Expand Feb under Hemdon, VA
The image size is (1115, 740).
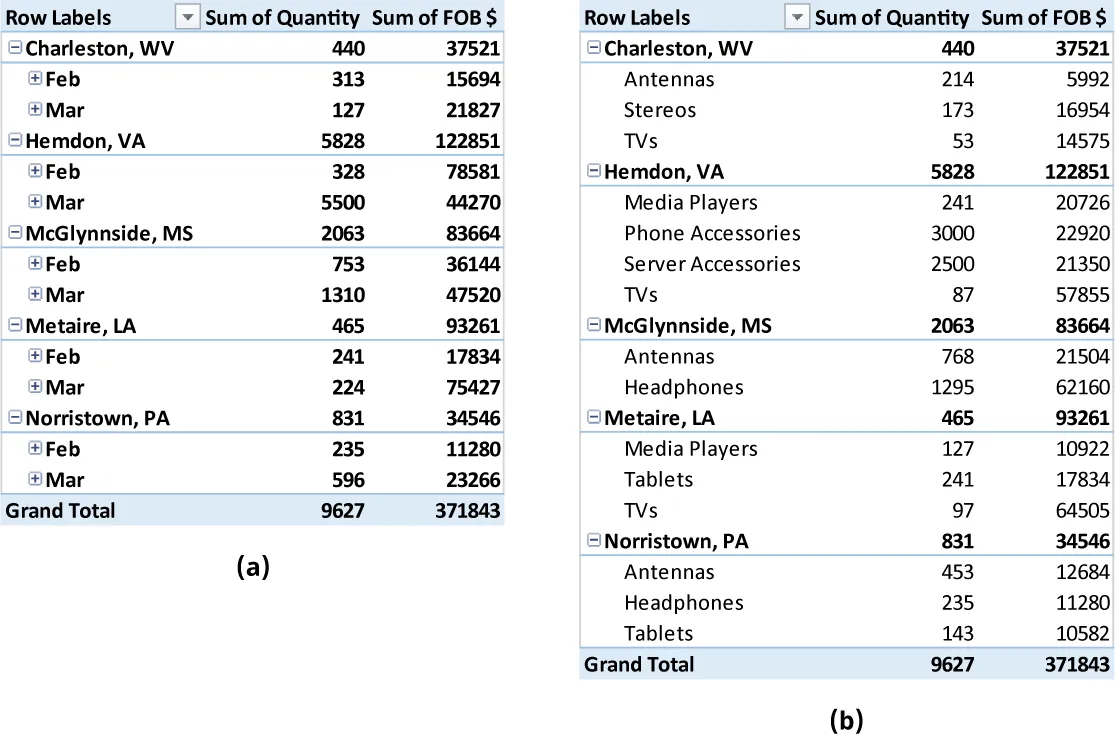(x=35, y=171)
